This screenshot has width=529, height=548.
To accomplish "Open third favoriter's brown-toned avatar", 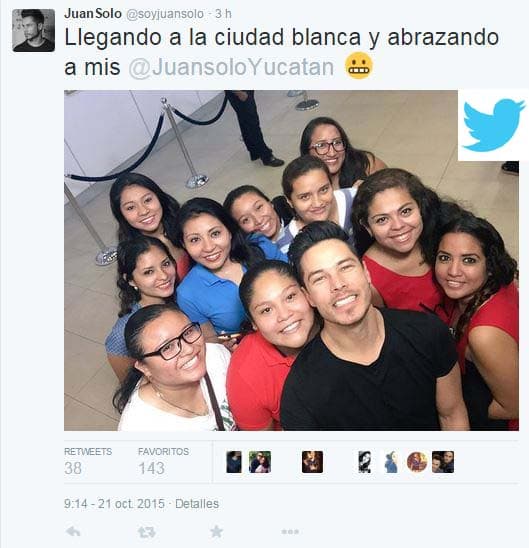I will pyautogui.click(x=312, y=462).
